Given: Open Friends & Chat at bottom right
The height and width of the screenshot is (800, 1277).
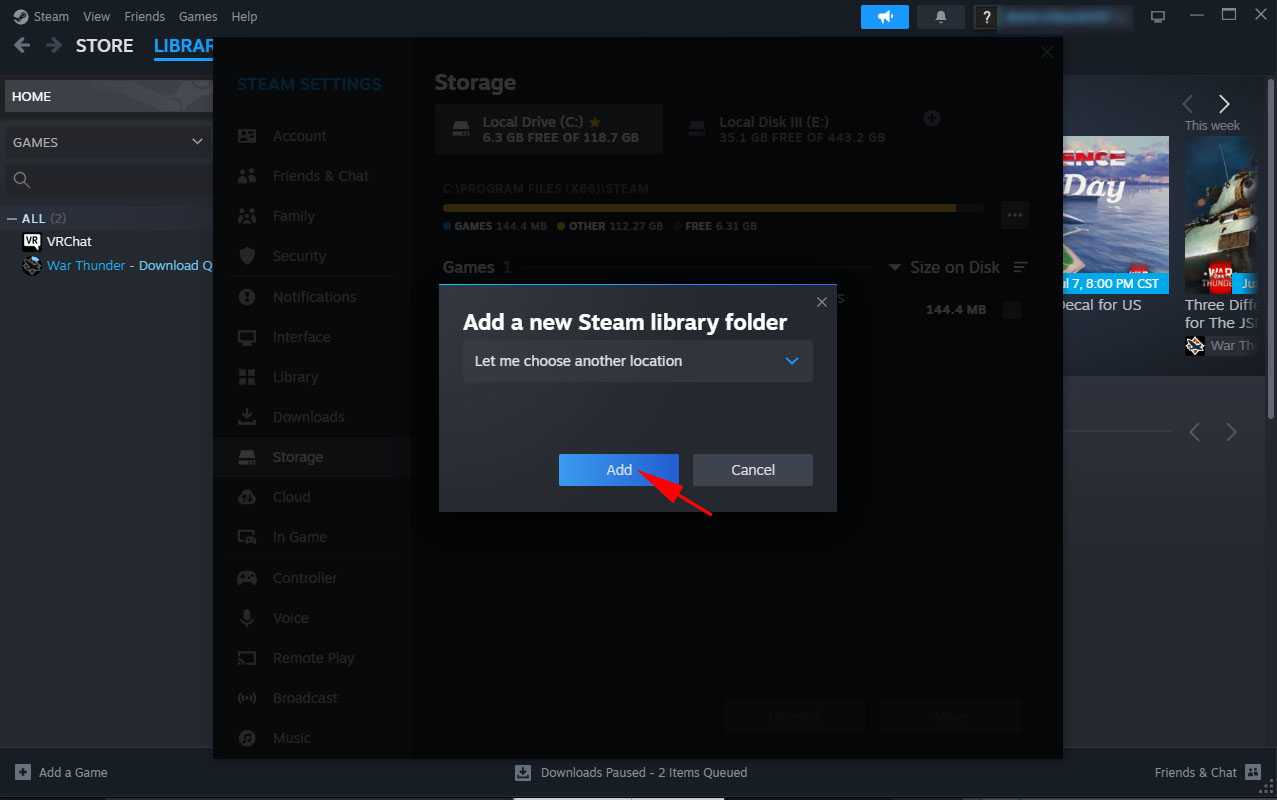Looking at the screenshot, I should coord(1209,772).
